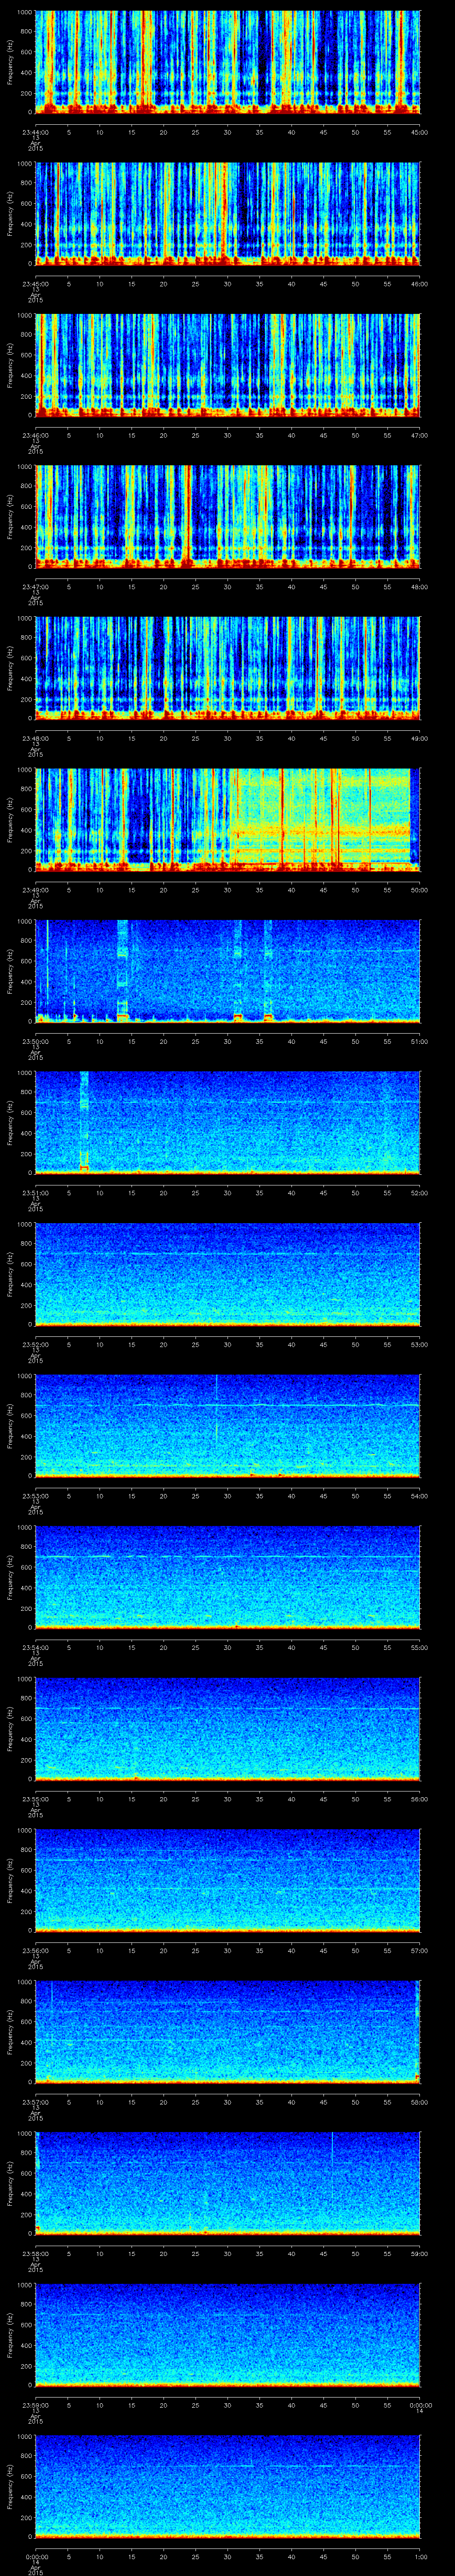Click the spectrogram panel starting at 23:50:00
Screen dimensions: 455x2576
(228, 971)
